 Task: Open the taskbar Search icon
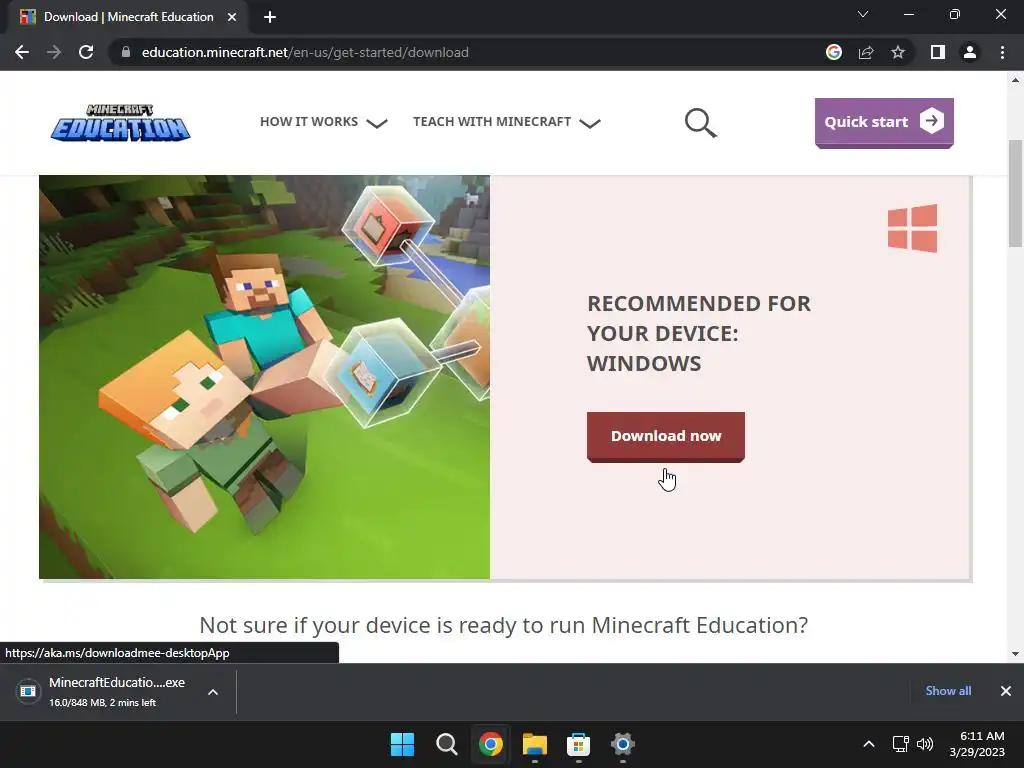[x=447, y=744]
